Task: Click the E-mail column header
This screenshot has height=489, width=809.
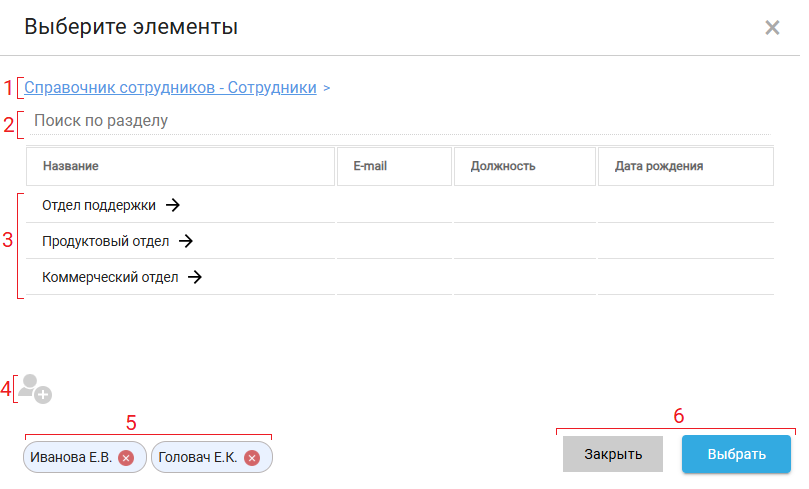Action: pyautogui.click(x=371, y=167)
